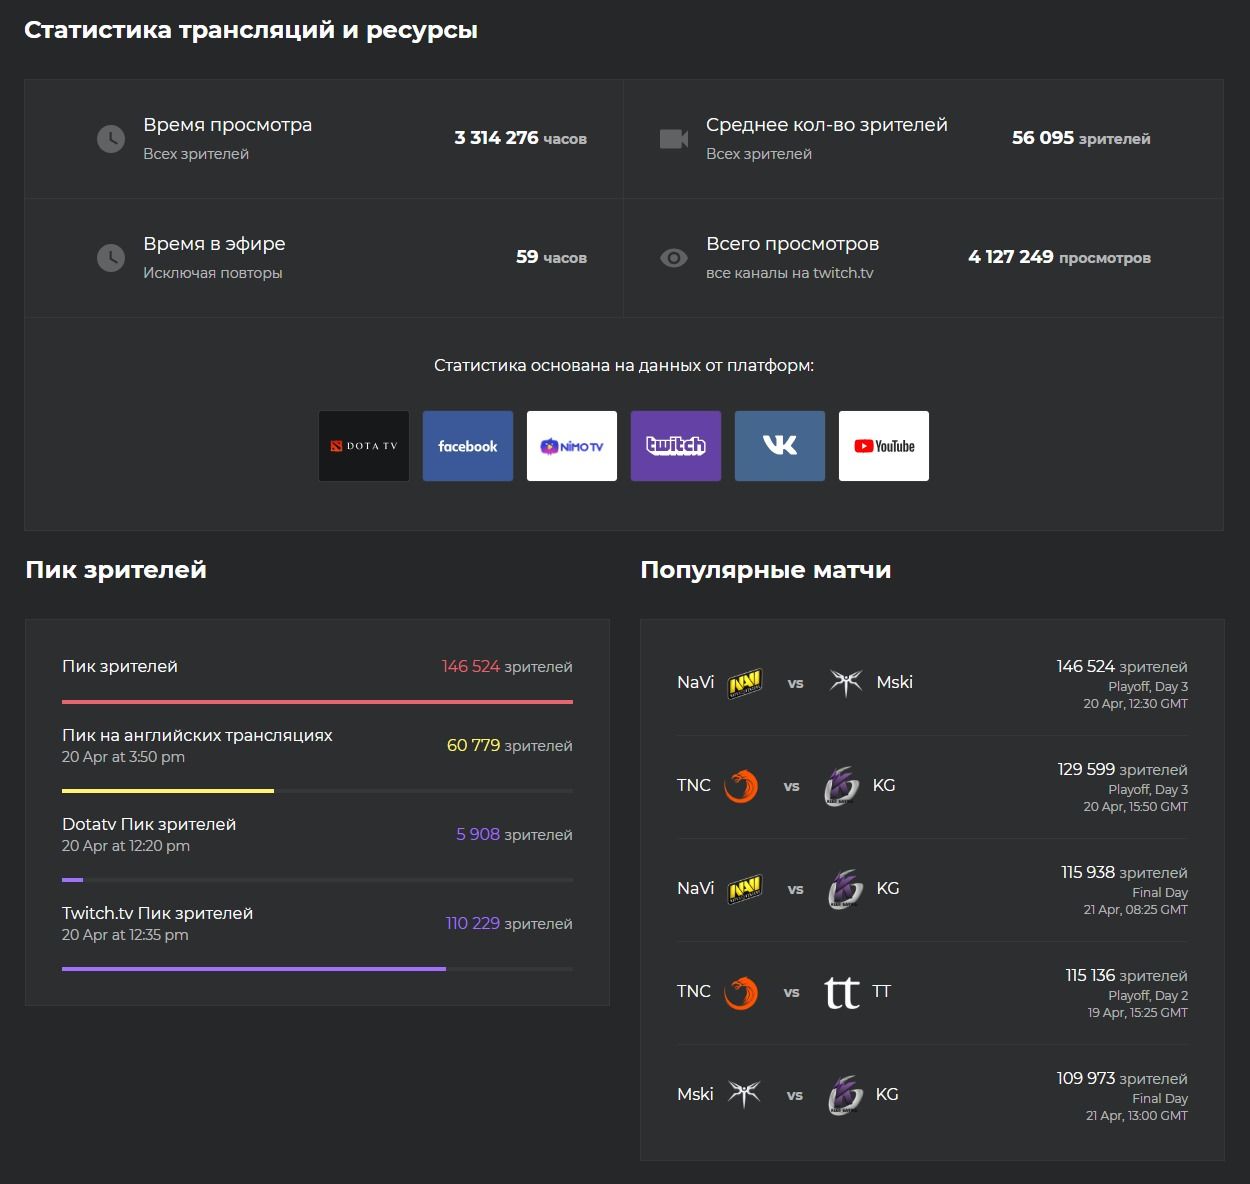Click the Статистика трансляций и ресурсы heading
Screen dimensions: 1250x1184
(251, 30)
